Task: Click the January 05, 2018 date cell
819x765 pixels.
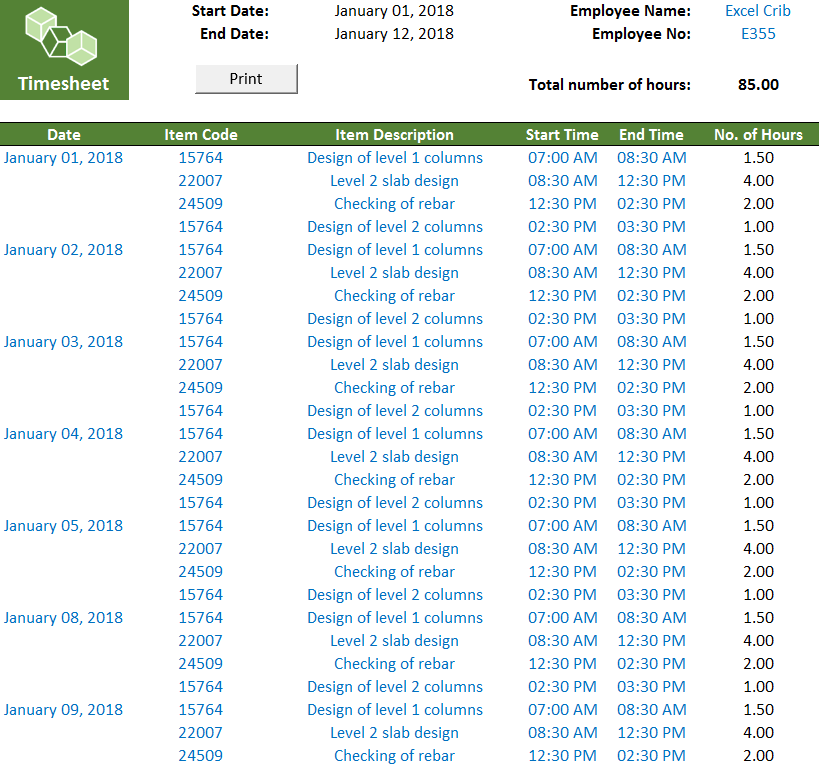Action: pyautogui.click(x=64, y=526)
